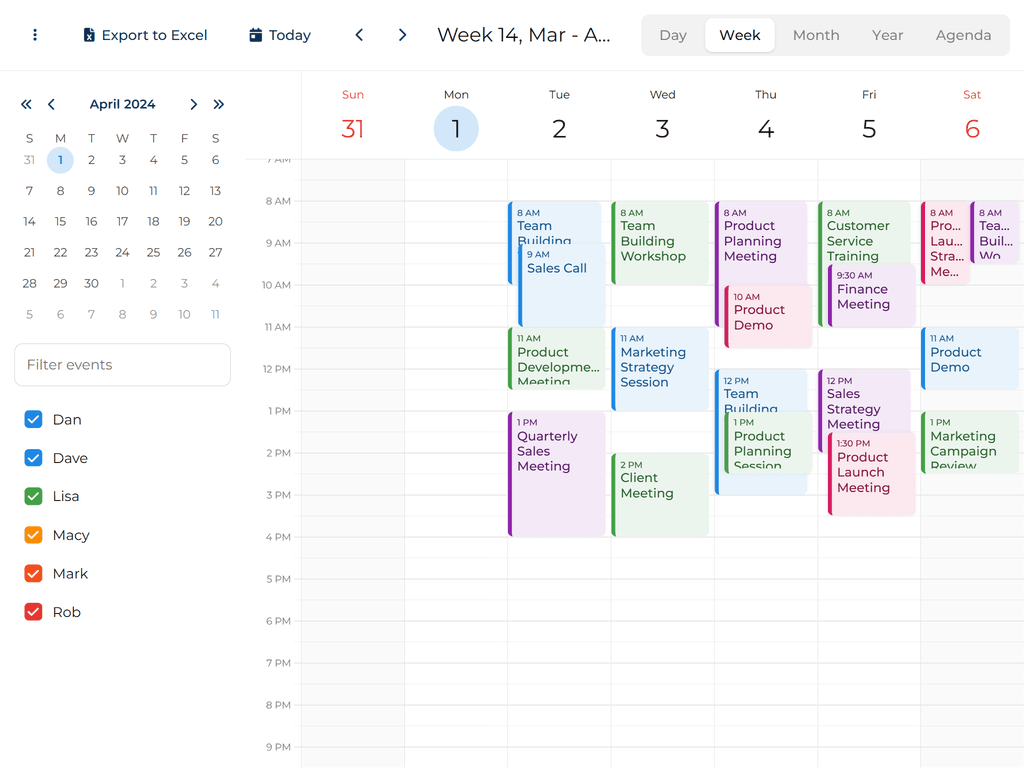Viewport: 1024px width, 768px height.
Task: Uncheck Rob in the calendar list
Action: pos(33,611)
